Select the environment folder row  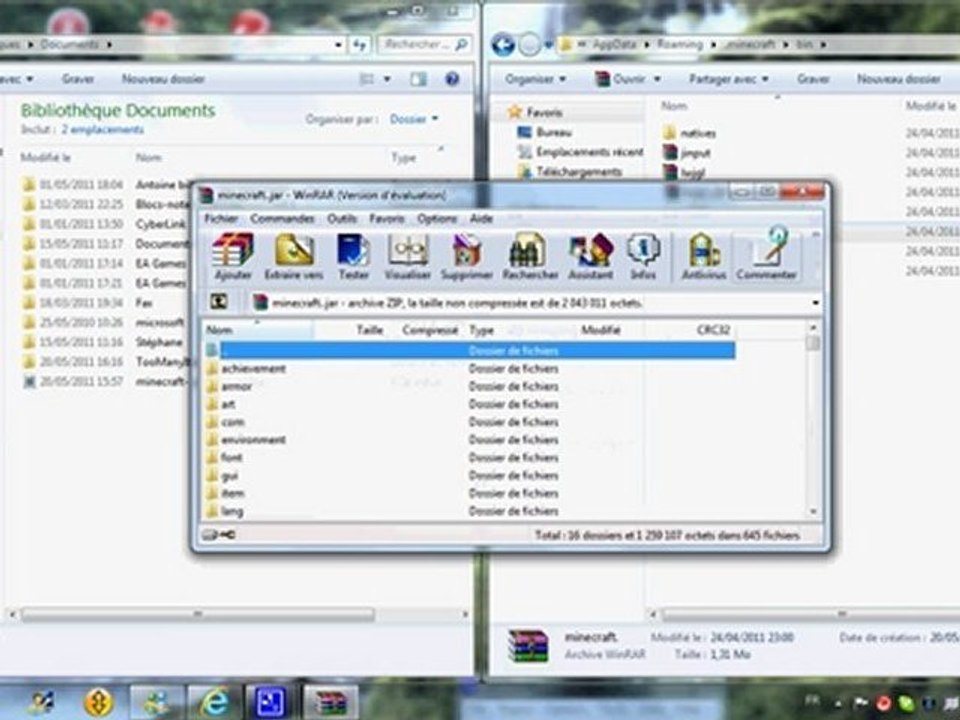click(x=253, y=440)
